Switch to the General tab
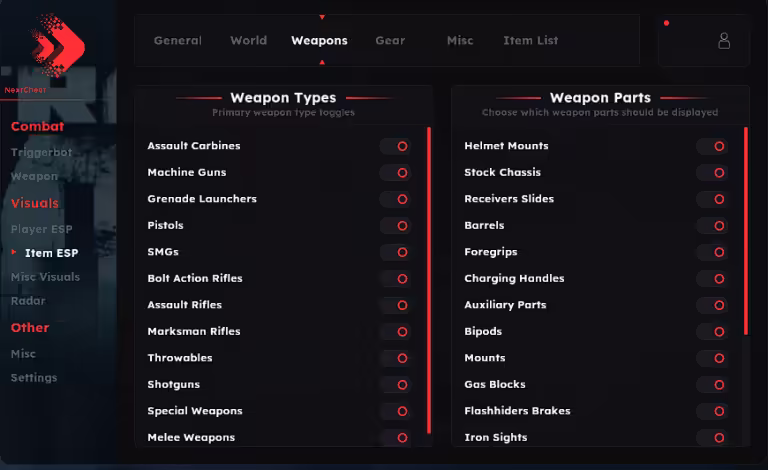 click(178, 41)
